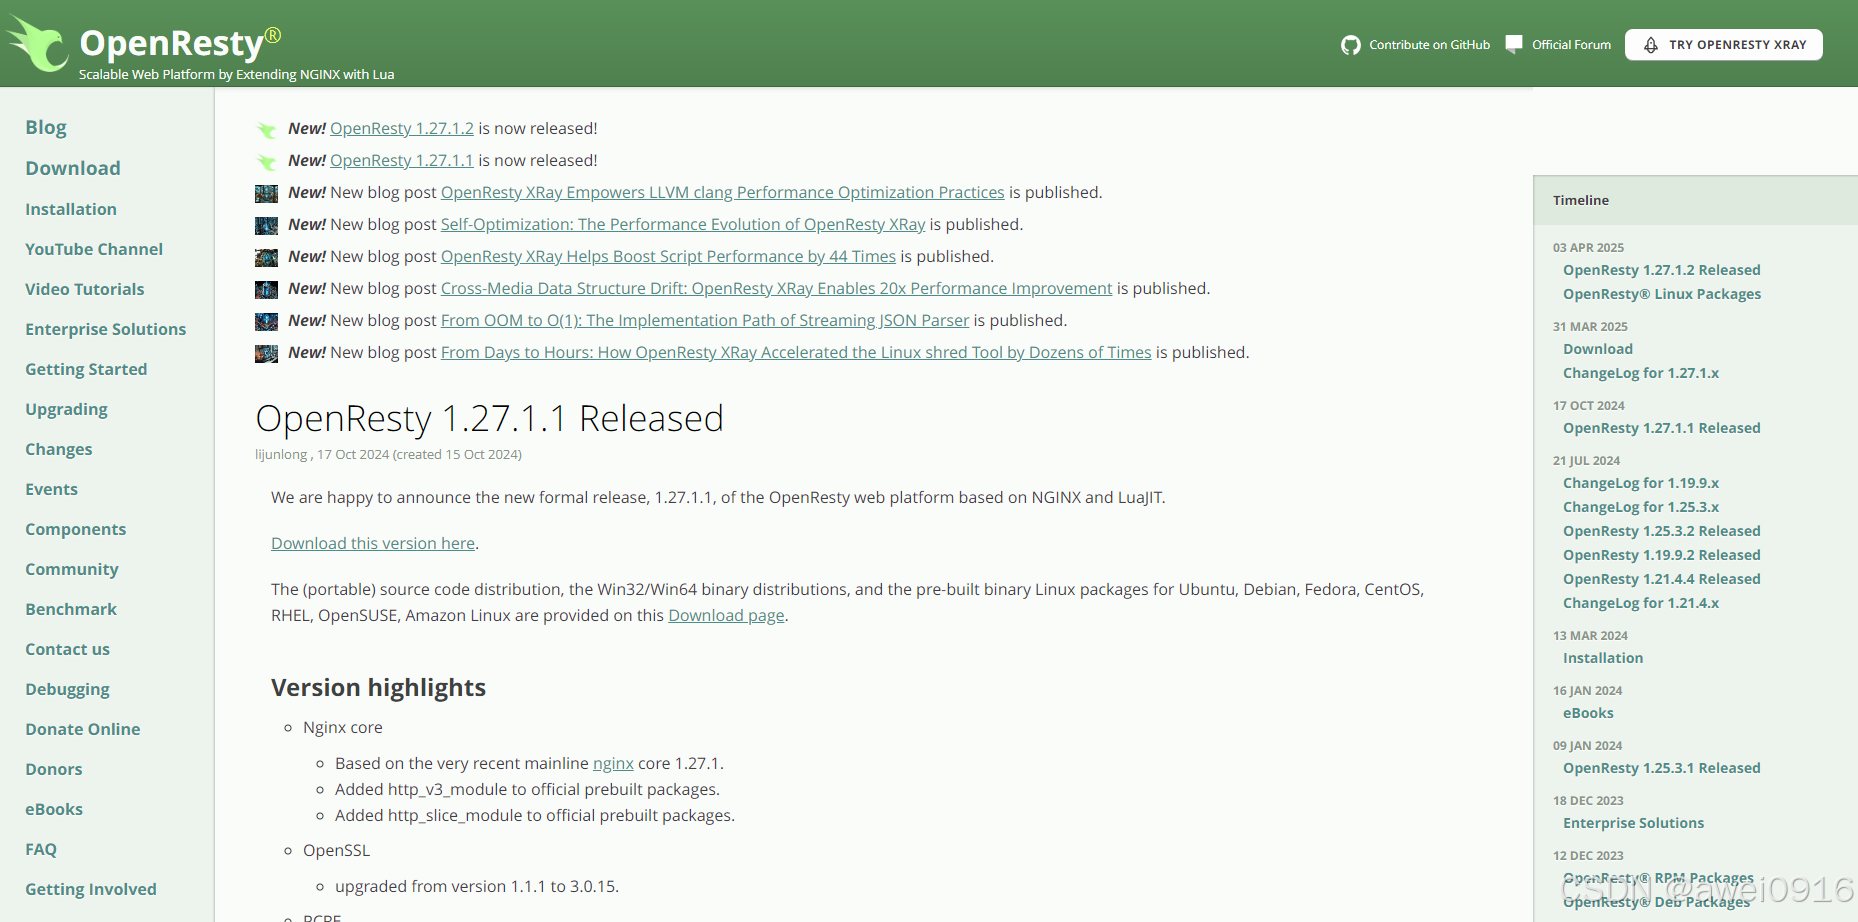Open Donate Online sidebar item
Image resolution: width=1858 pixels, height=922 pixels.
coord(83,729)
